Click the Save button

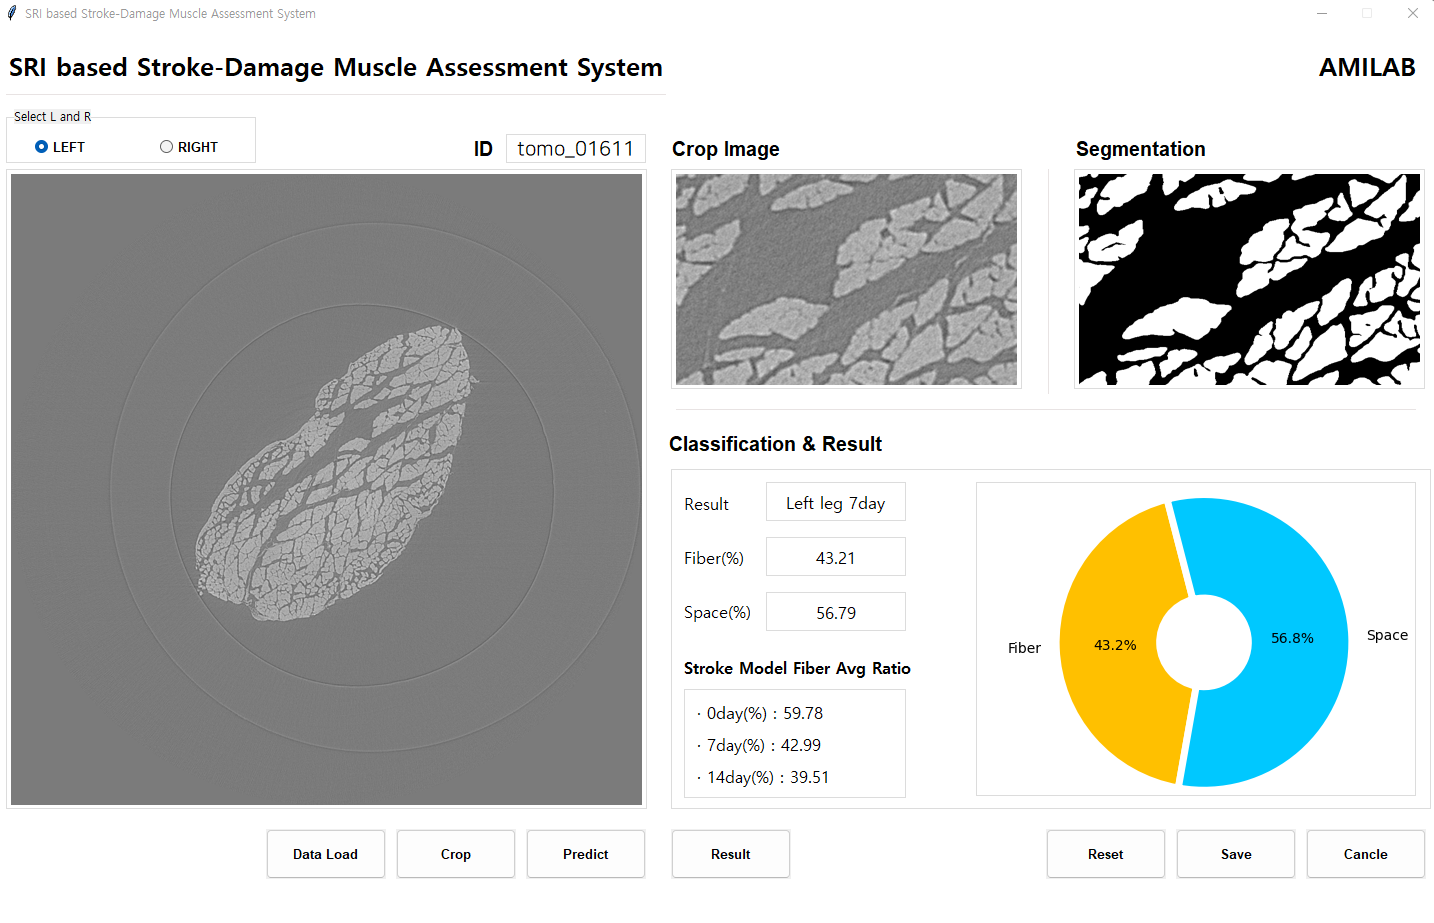coord(1236,854)
